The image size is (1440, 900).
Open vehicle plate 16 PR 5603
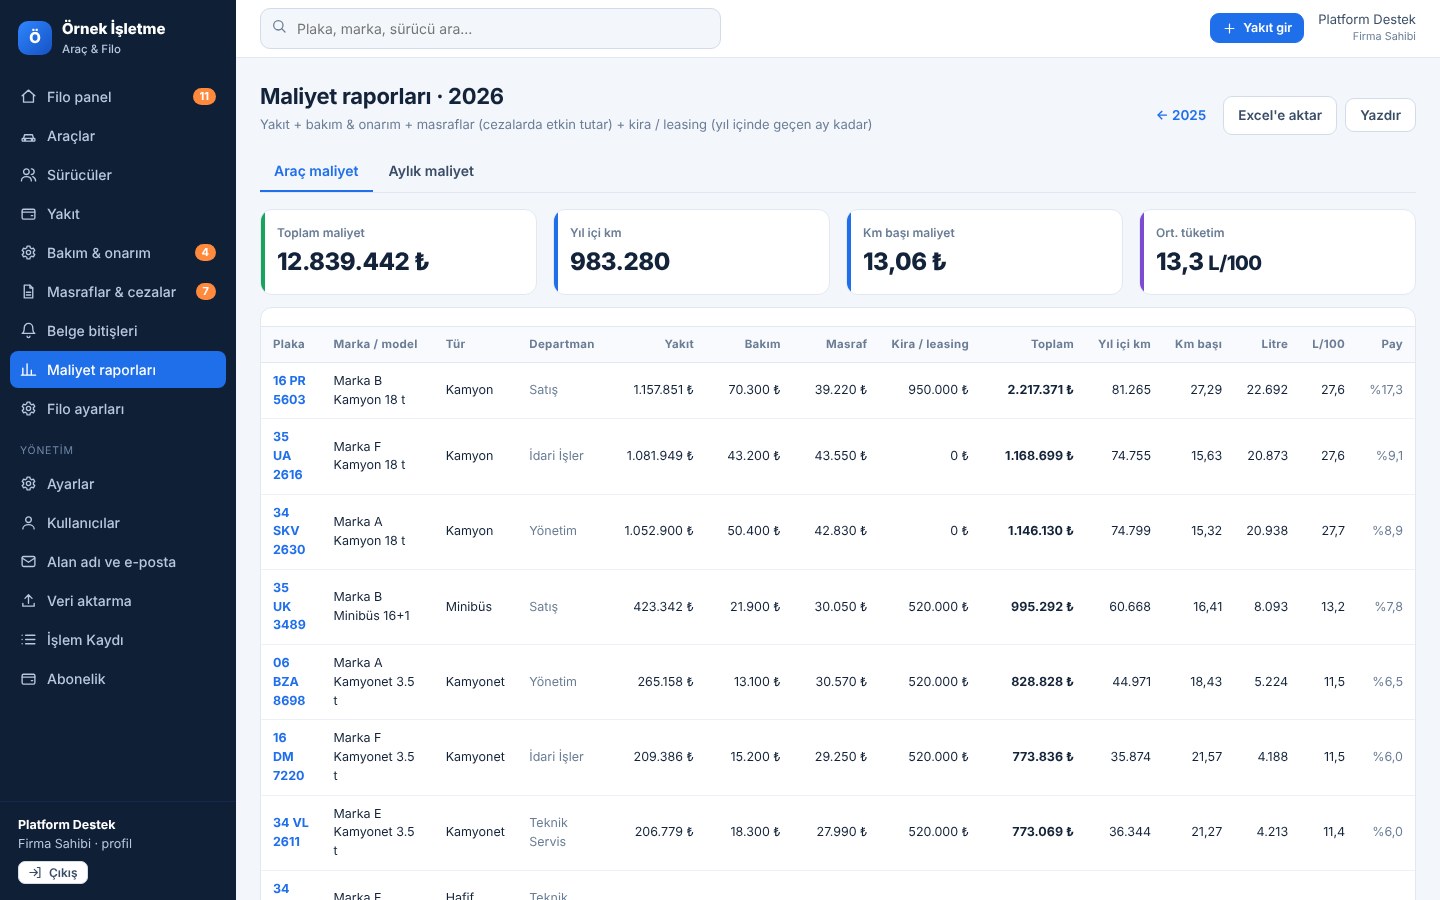(x=289, y=390)
